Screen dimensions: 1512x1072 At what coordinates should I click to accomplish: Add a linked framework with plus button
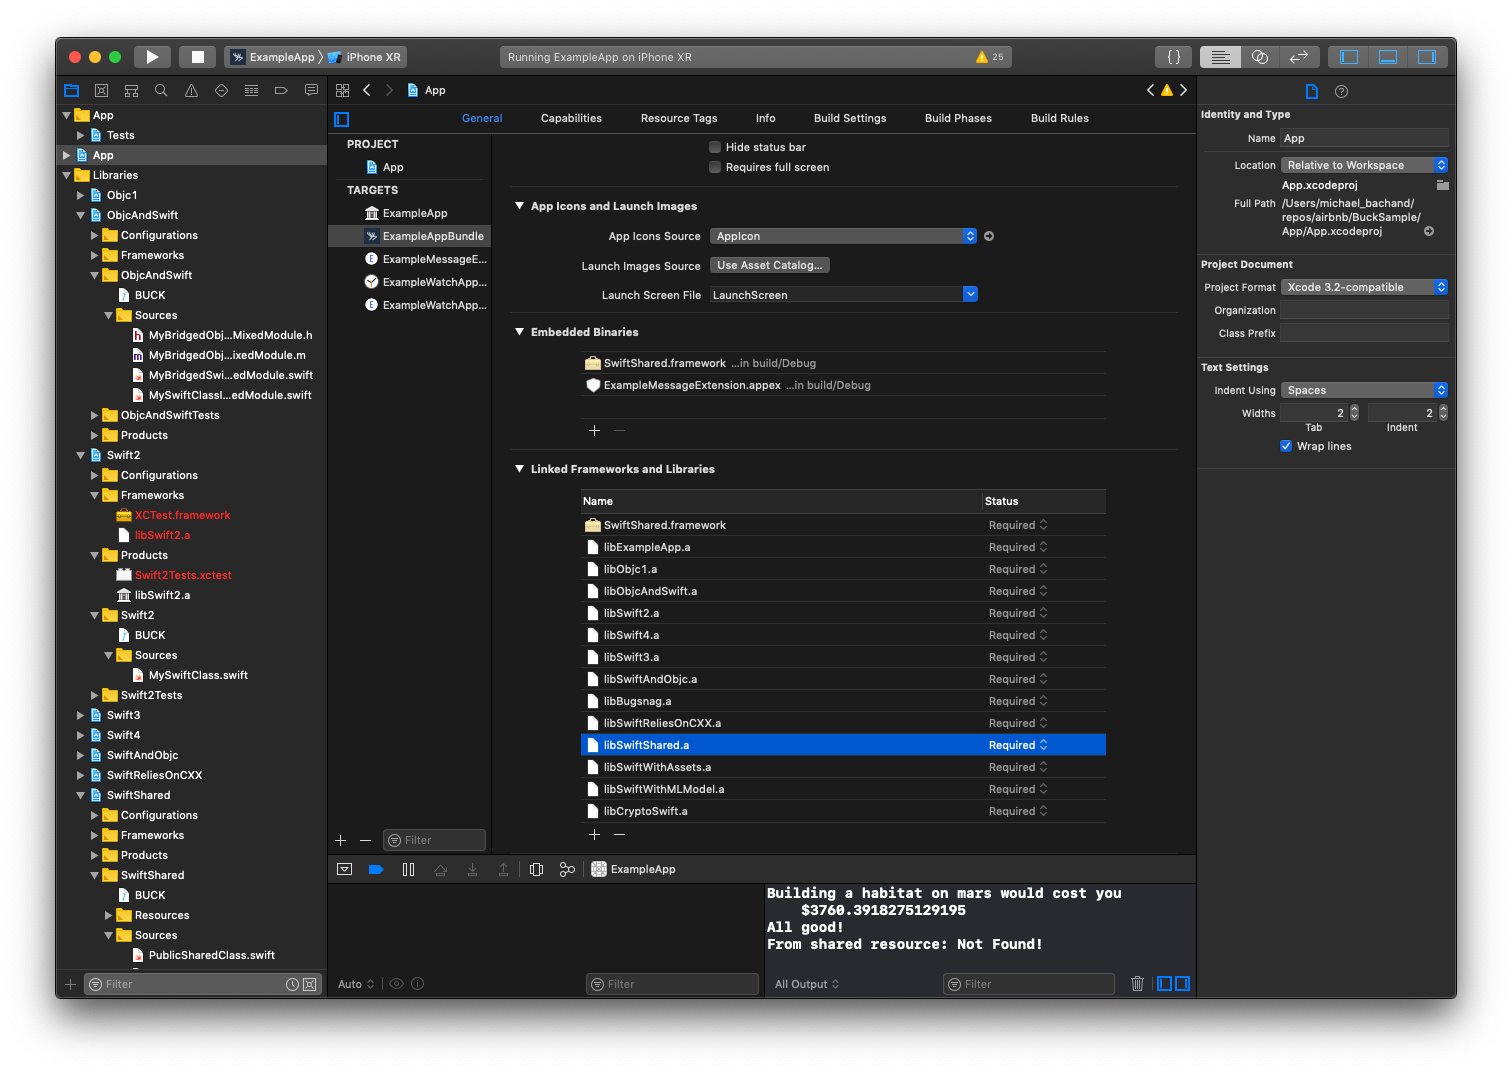pyautogui.click(x=594, y=834)
